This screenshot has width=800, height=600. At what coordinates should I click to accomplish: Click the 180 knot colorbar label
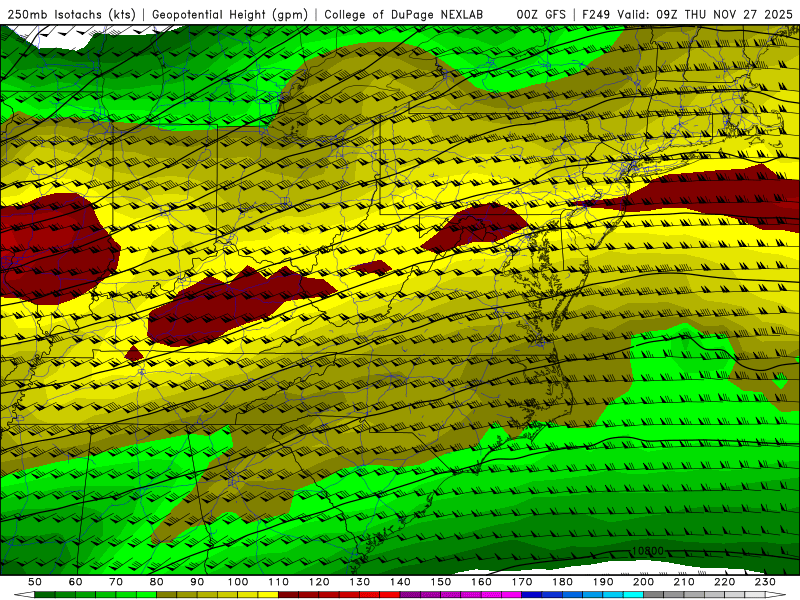coord(563,582)
